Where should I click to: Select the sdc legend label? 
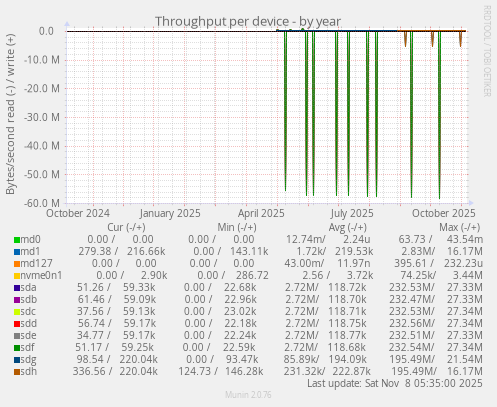28,311
